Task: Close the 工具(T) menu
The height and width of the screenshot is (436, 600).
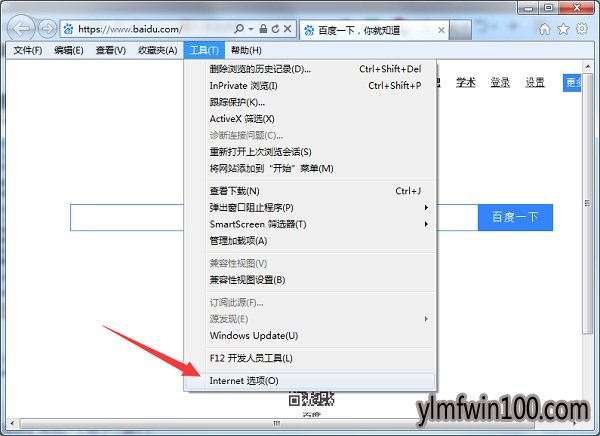Action: click(x=204, y=50)
